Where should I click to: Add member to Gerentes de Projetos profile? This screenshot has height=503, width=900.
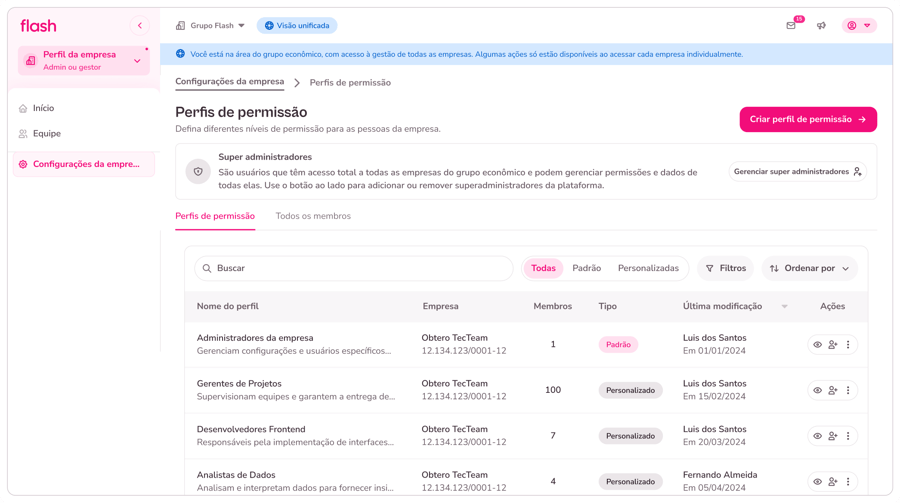[833, 390]
